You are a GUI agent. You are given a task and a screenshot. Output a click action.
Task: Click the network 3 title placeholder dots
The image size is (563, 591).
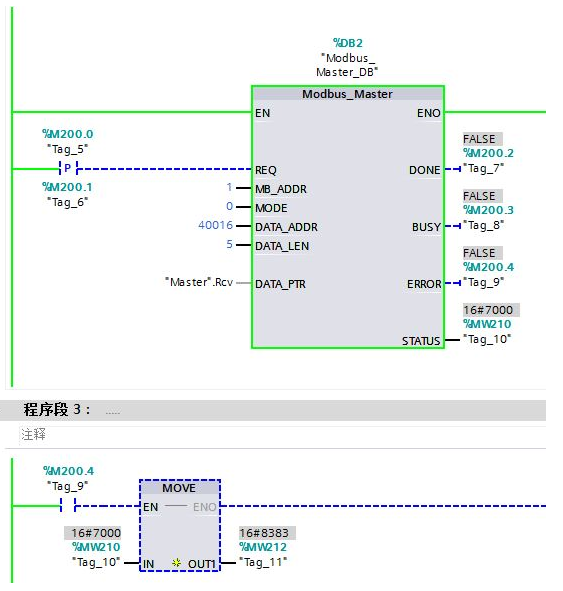point(113,413)
